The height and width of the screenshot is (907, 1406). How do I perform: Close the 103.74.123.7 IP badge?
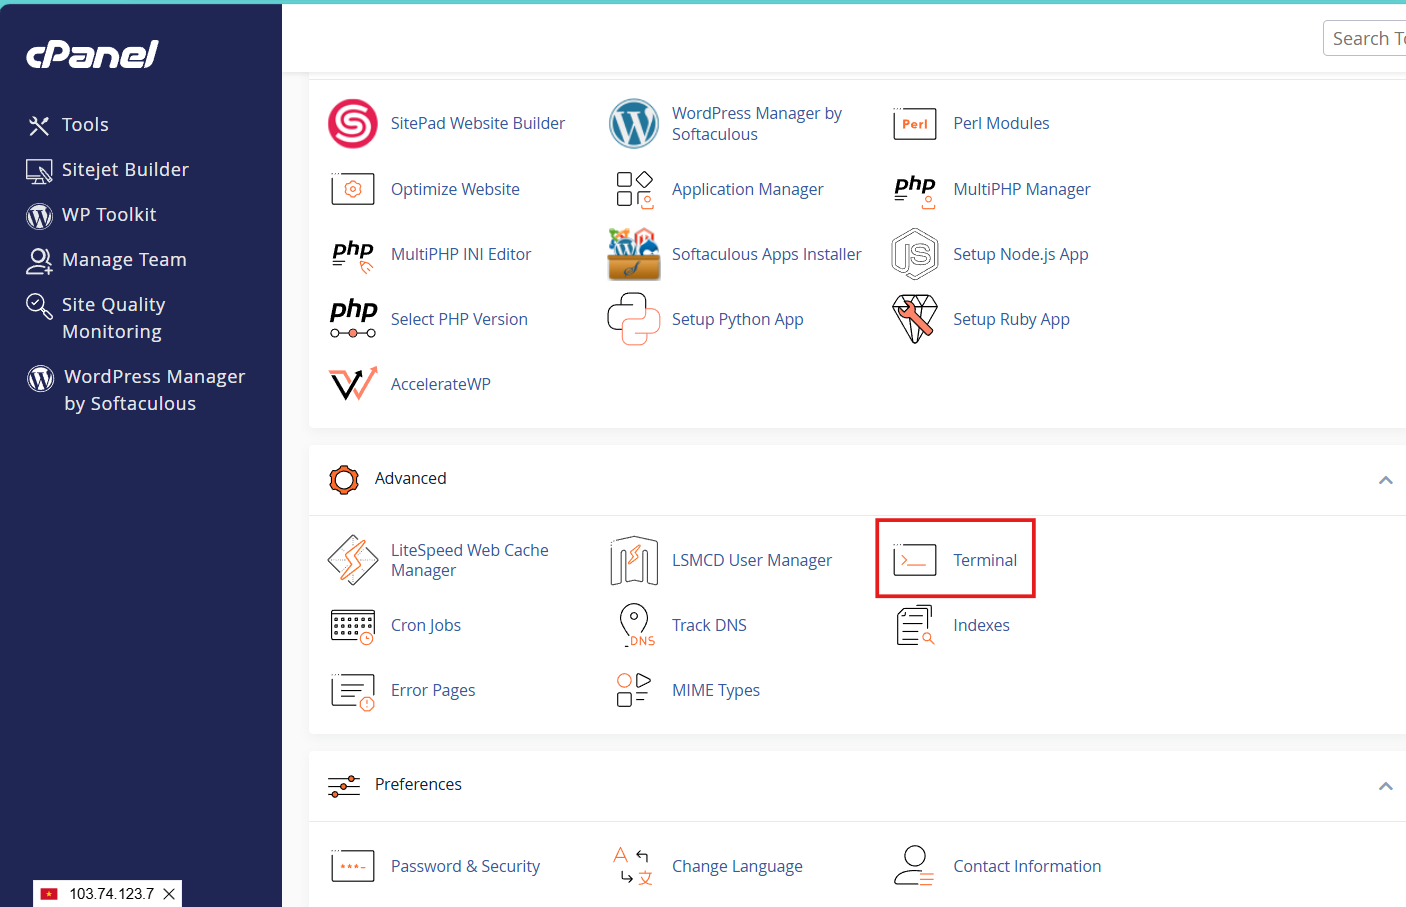coord(169,894)
